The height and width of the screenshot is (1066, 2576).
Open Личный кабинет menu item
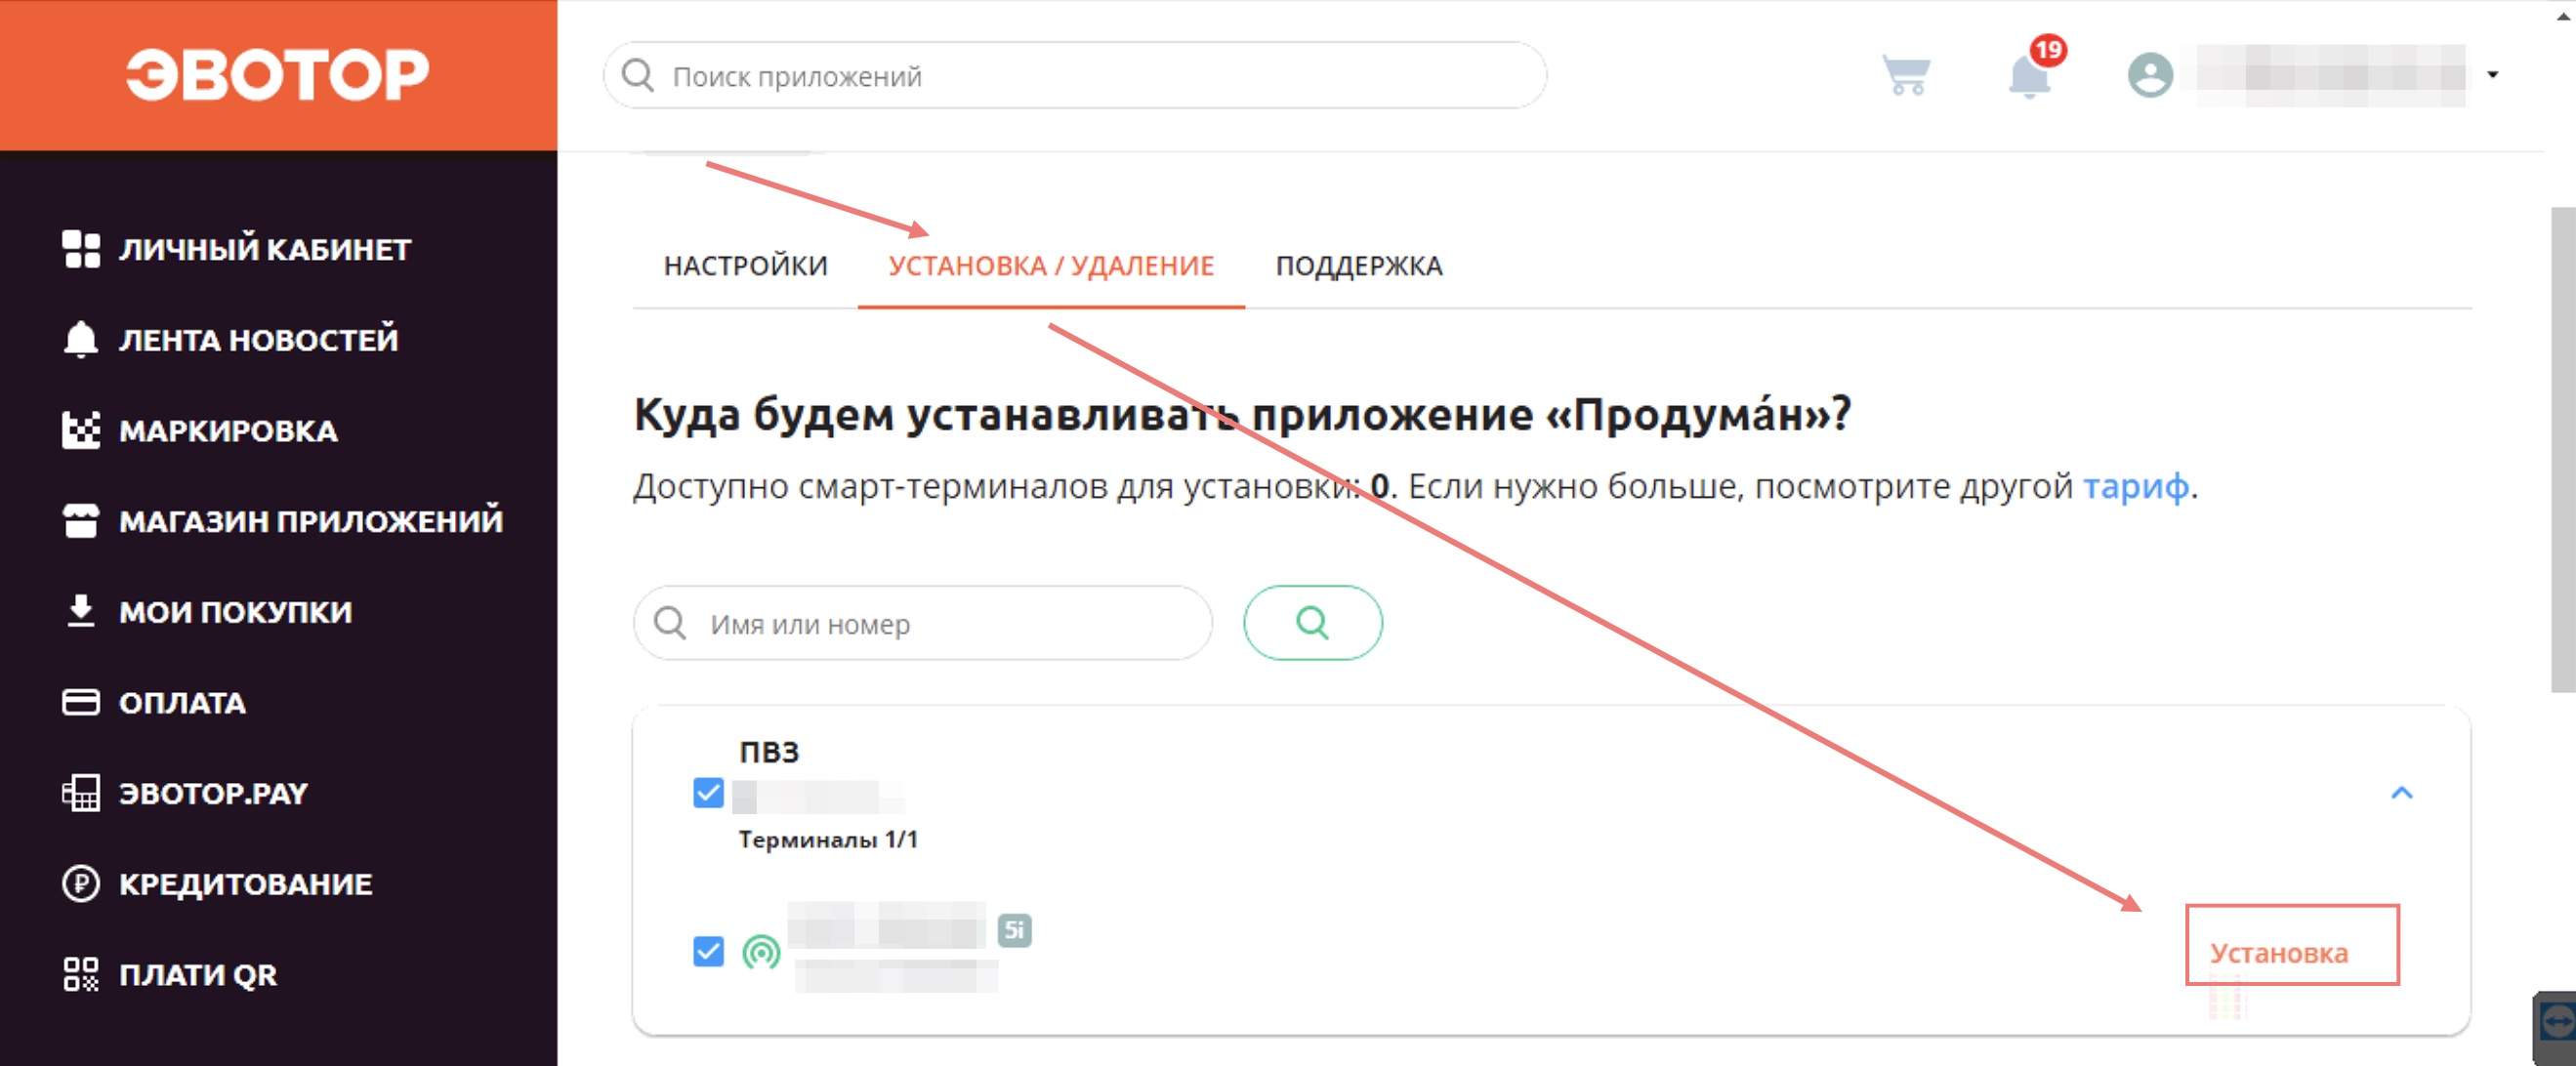point(265,249)
